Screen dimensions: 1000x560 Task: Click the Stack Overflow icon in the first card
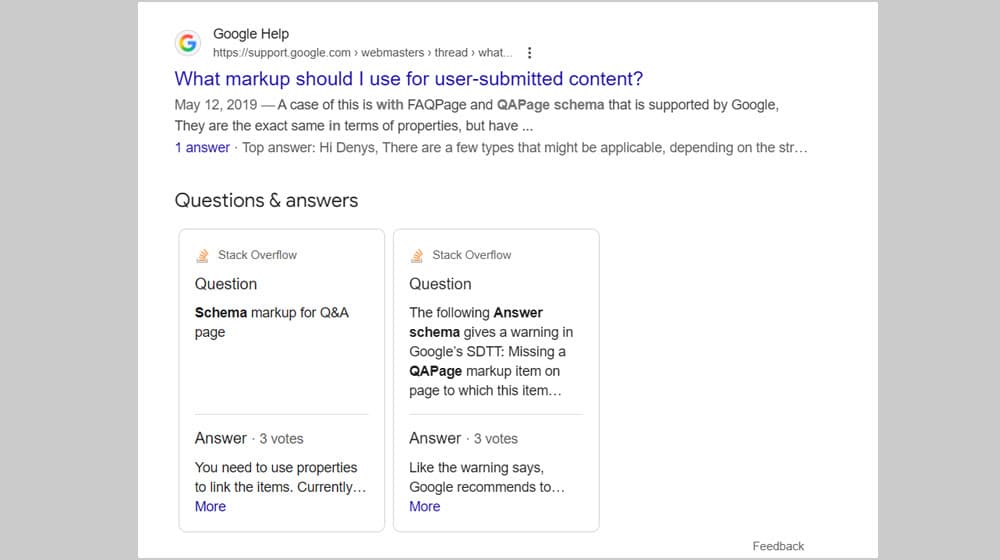203,255
